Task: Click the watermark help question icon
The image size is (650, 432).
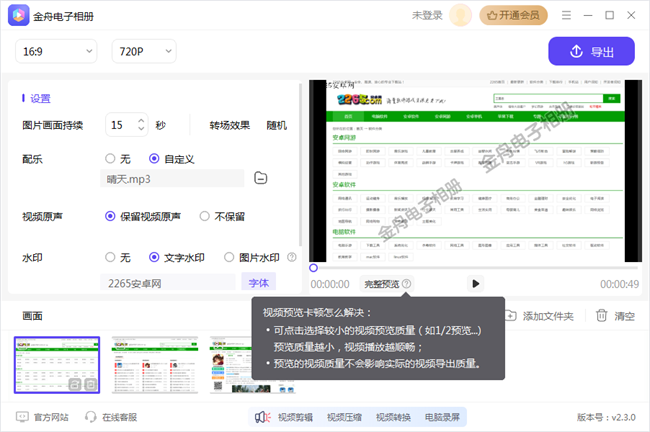Action: 292,257
